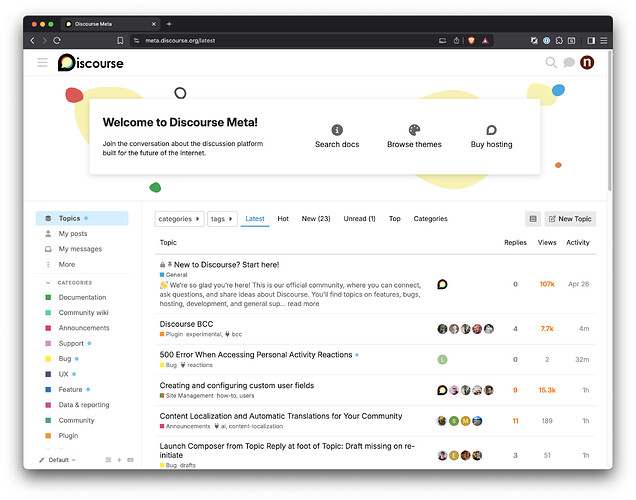
Task: Open Creating and configuring custom user fields topic
Action: pyautogui.click(x=237, y=385)
